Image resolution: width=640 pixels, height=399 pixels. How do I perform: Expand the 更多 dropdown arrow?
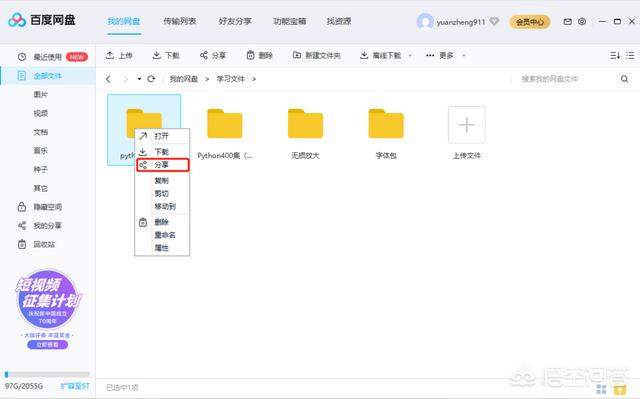point(463,55)
